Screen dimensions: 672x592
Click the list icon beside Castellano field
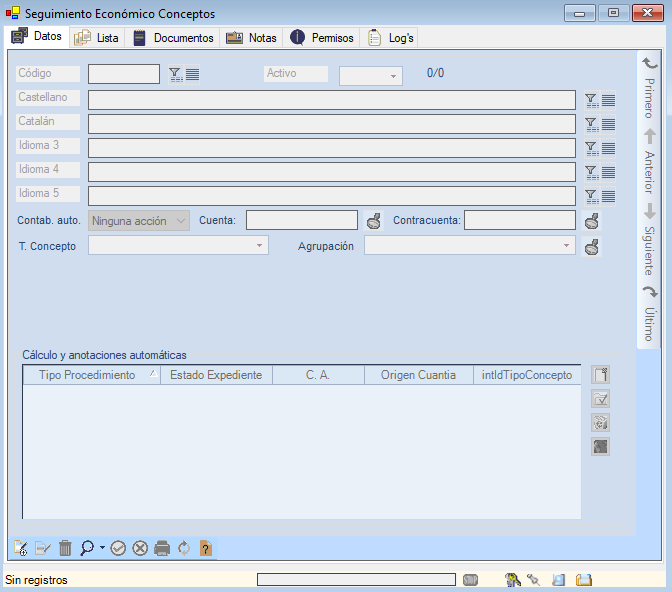pos(608,100)
